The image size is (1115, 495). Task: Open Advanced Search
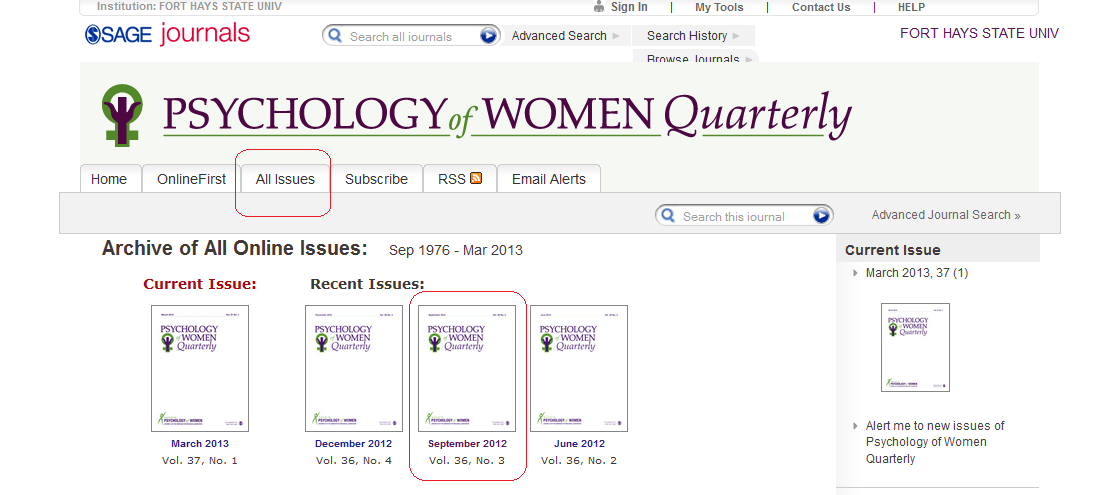[x=565, y=36]
